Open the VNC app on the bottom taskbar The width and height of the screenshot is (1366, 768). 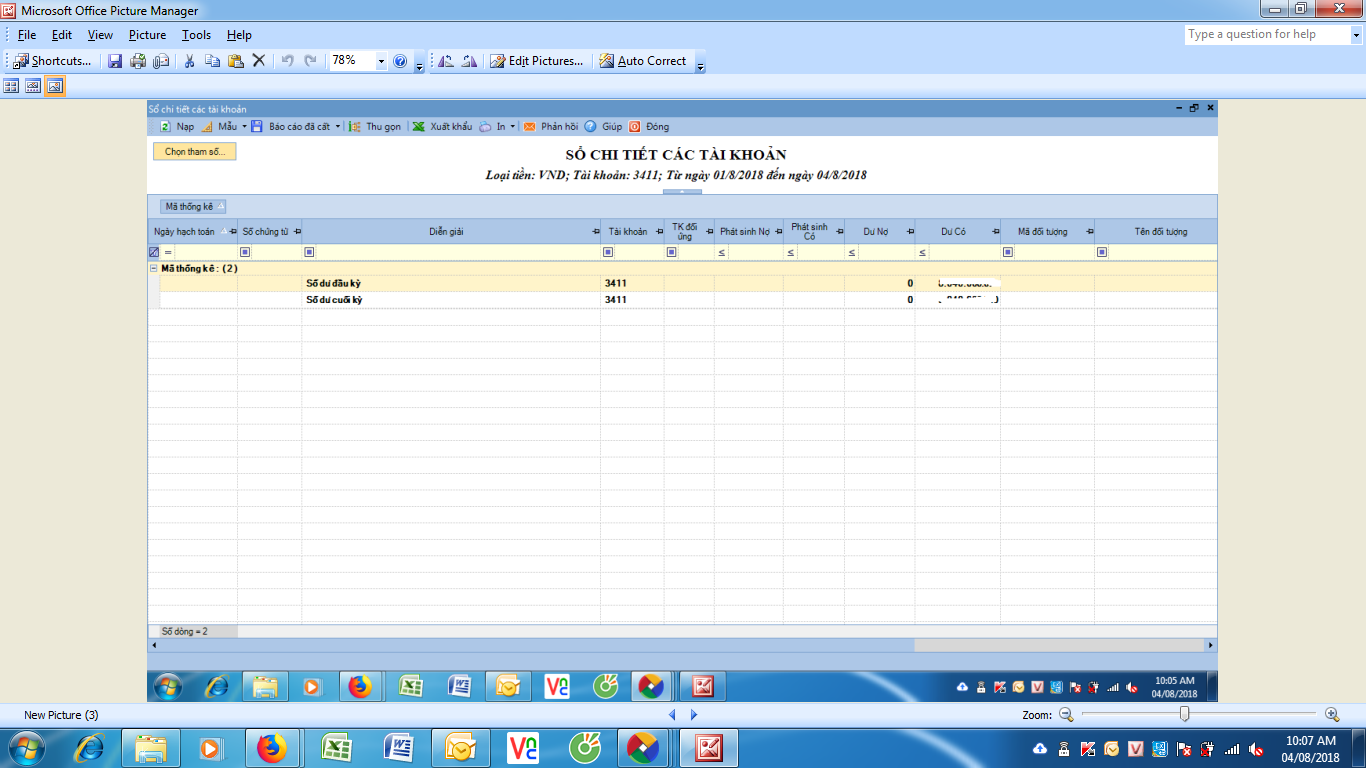click(523, 748)
